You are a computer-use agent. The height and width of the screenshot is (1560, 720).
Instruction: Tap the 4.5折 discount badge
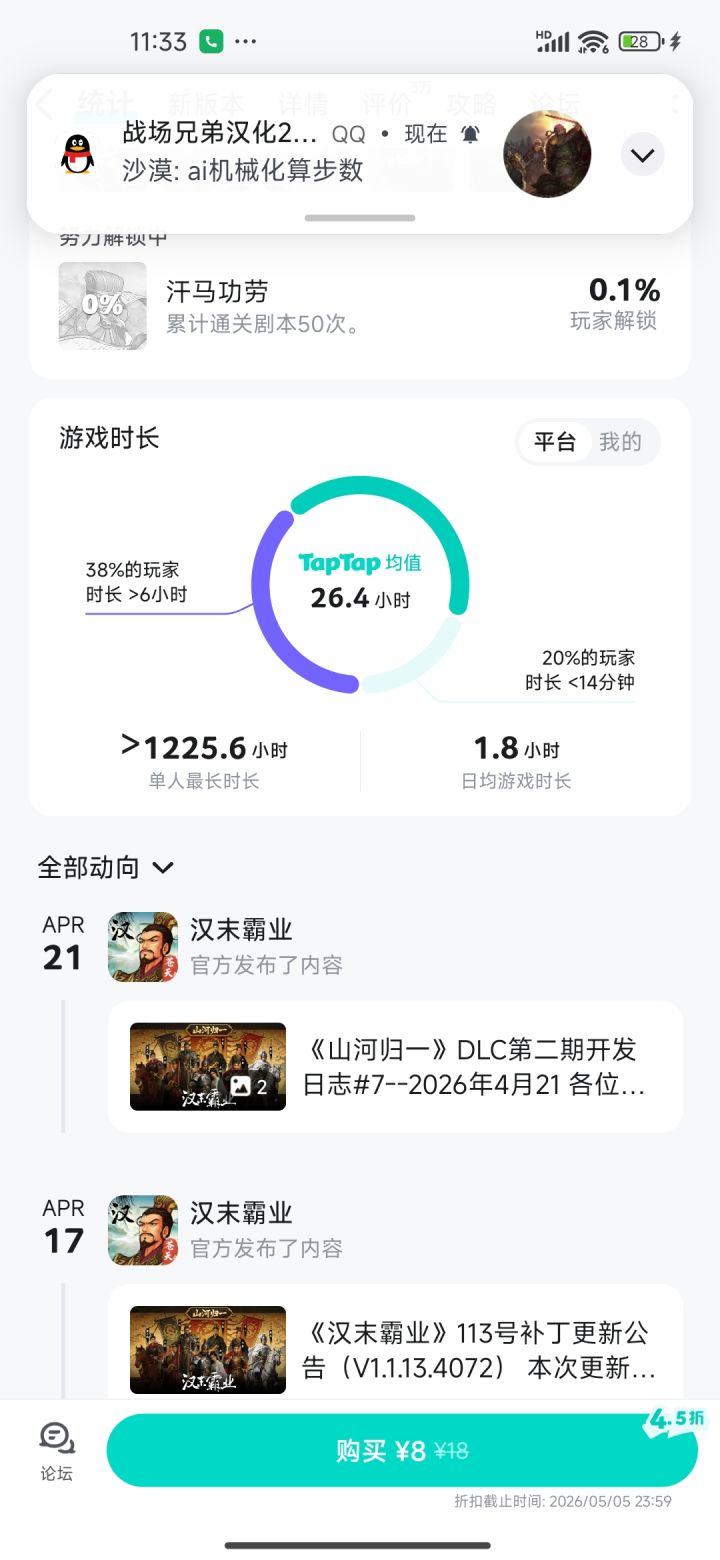[677, 1419]
